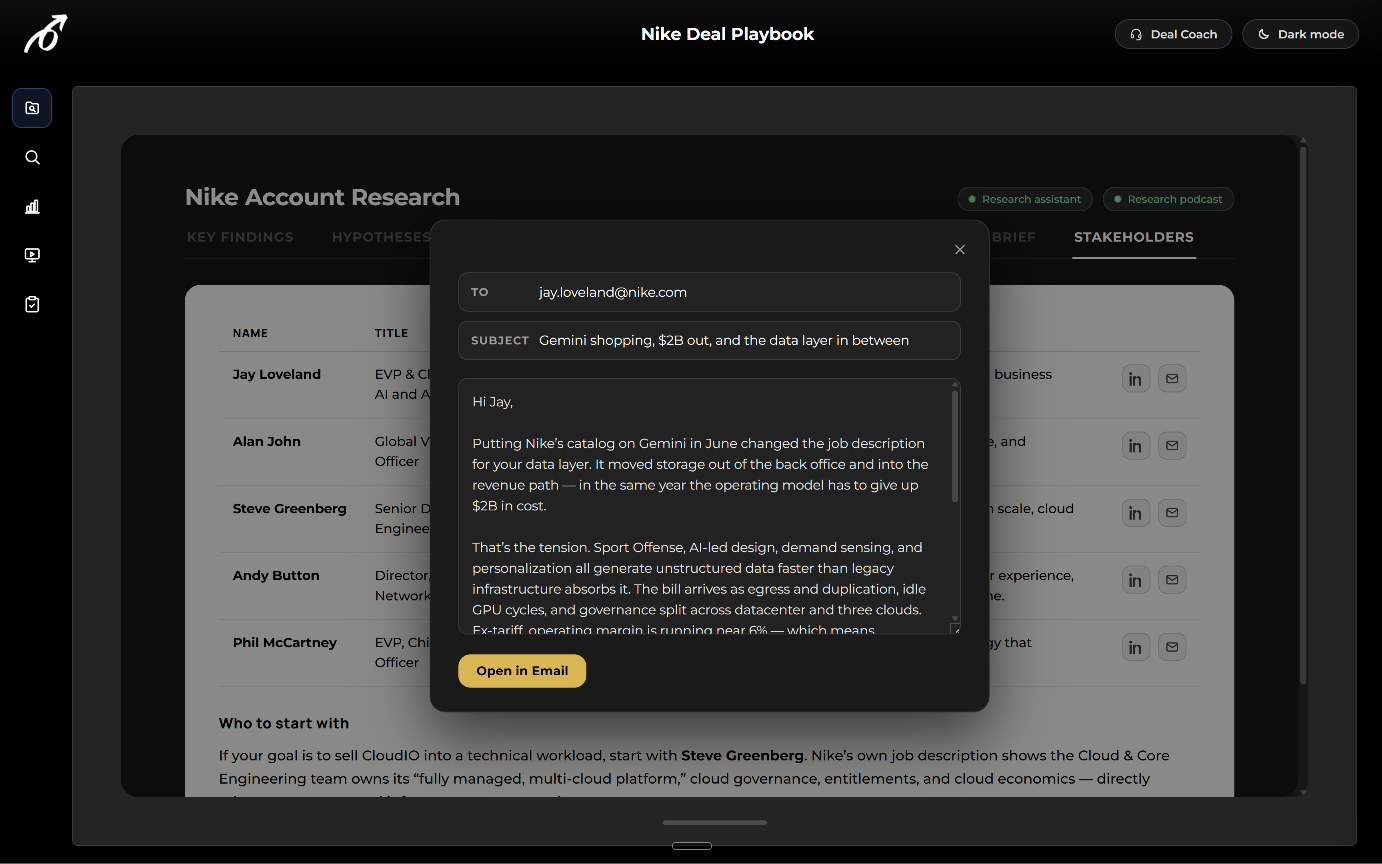Viewport: 1382px width, 864px height.
Task: Click the main page vertical scrollbar
Action: pyautogui.click(x=1302, y=414)
